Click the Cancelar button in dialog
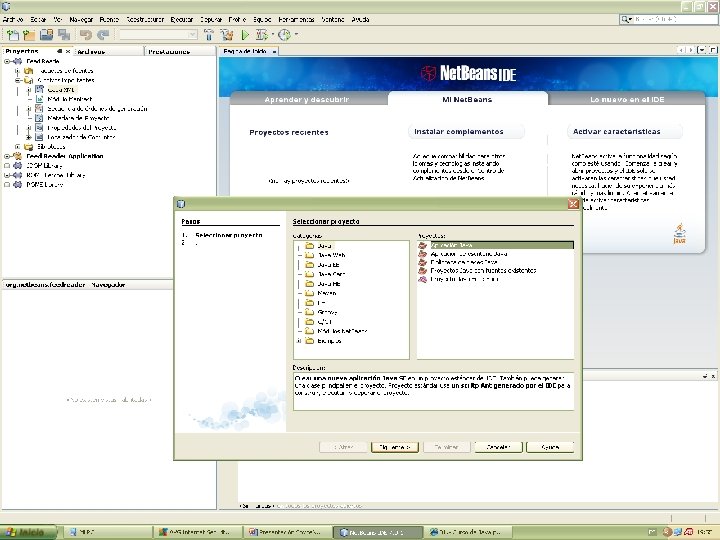720x540 pixels. pos(499,447)
